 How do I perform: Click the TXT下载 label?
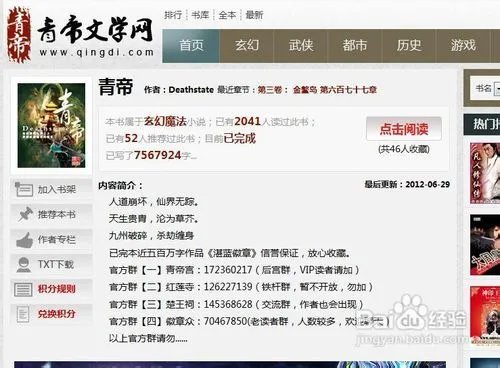(55, 265)
